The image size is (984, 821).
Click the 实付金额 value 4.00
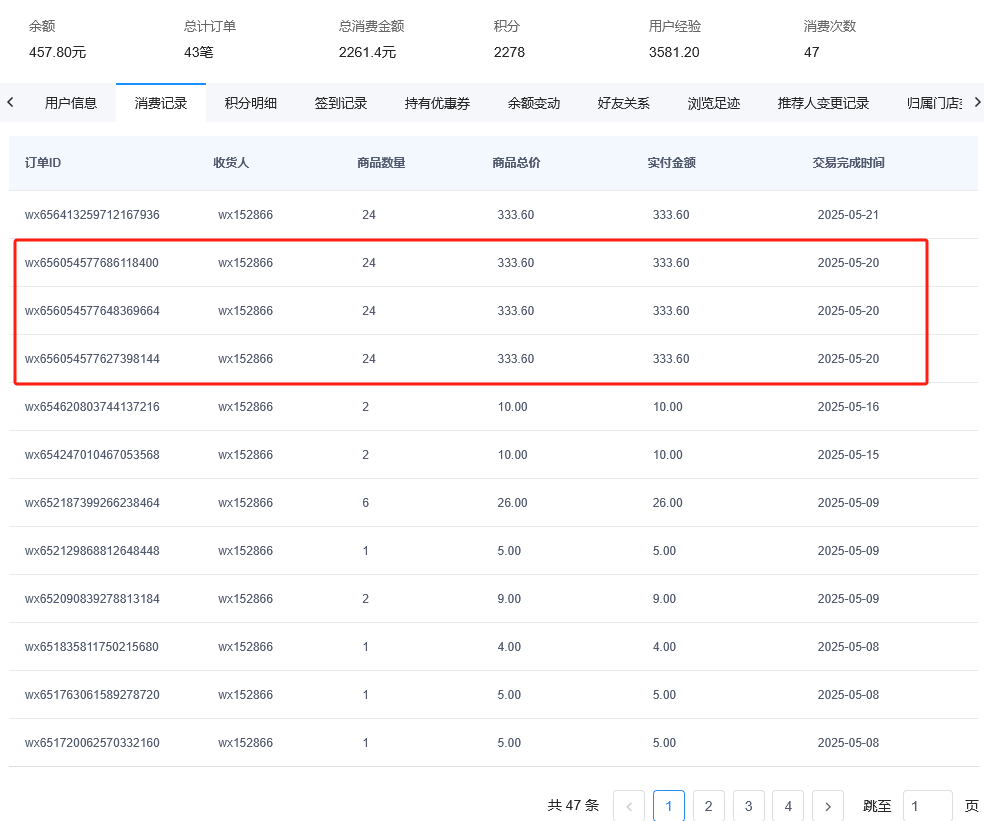coord(665,647)
